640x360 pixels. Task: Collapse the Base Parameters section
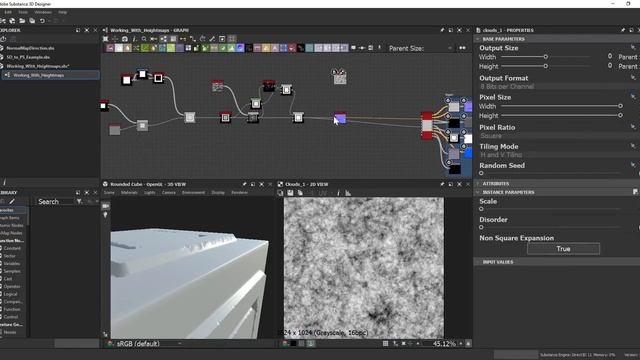tap(478, 39)
